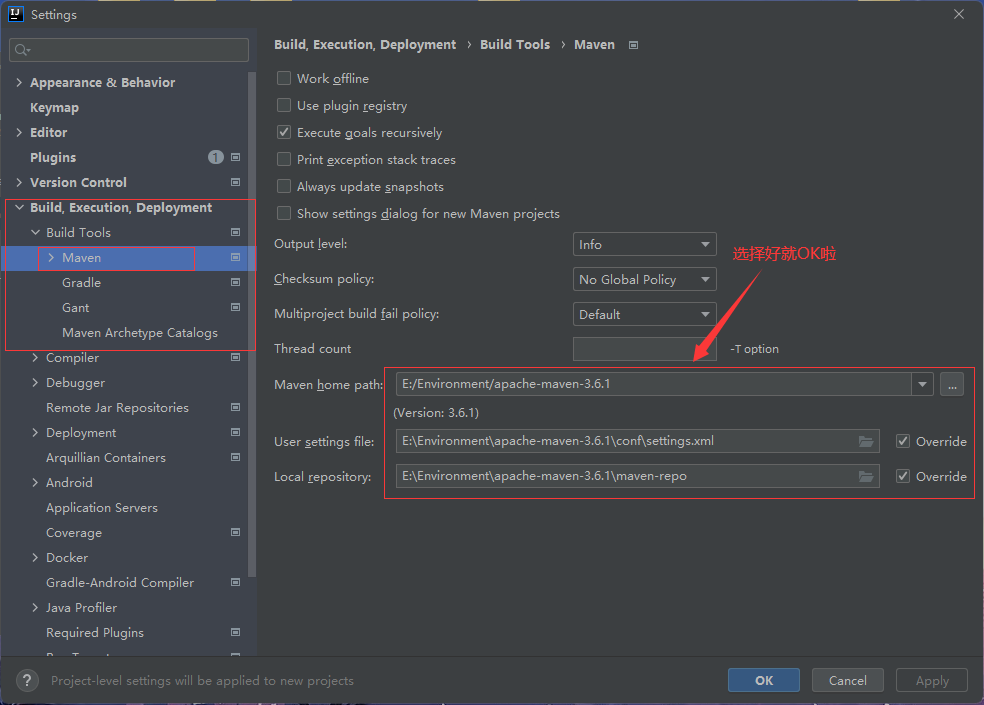Click the User settings file path field
Viewport: 984px width, 705px height.
[x=638, y=441]
